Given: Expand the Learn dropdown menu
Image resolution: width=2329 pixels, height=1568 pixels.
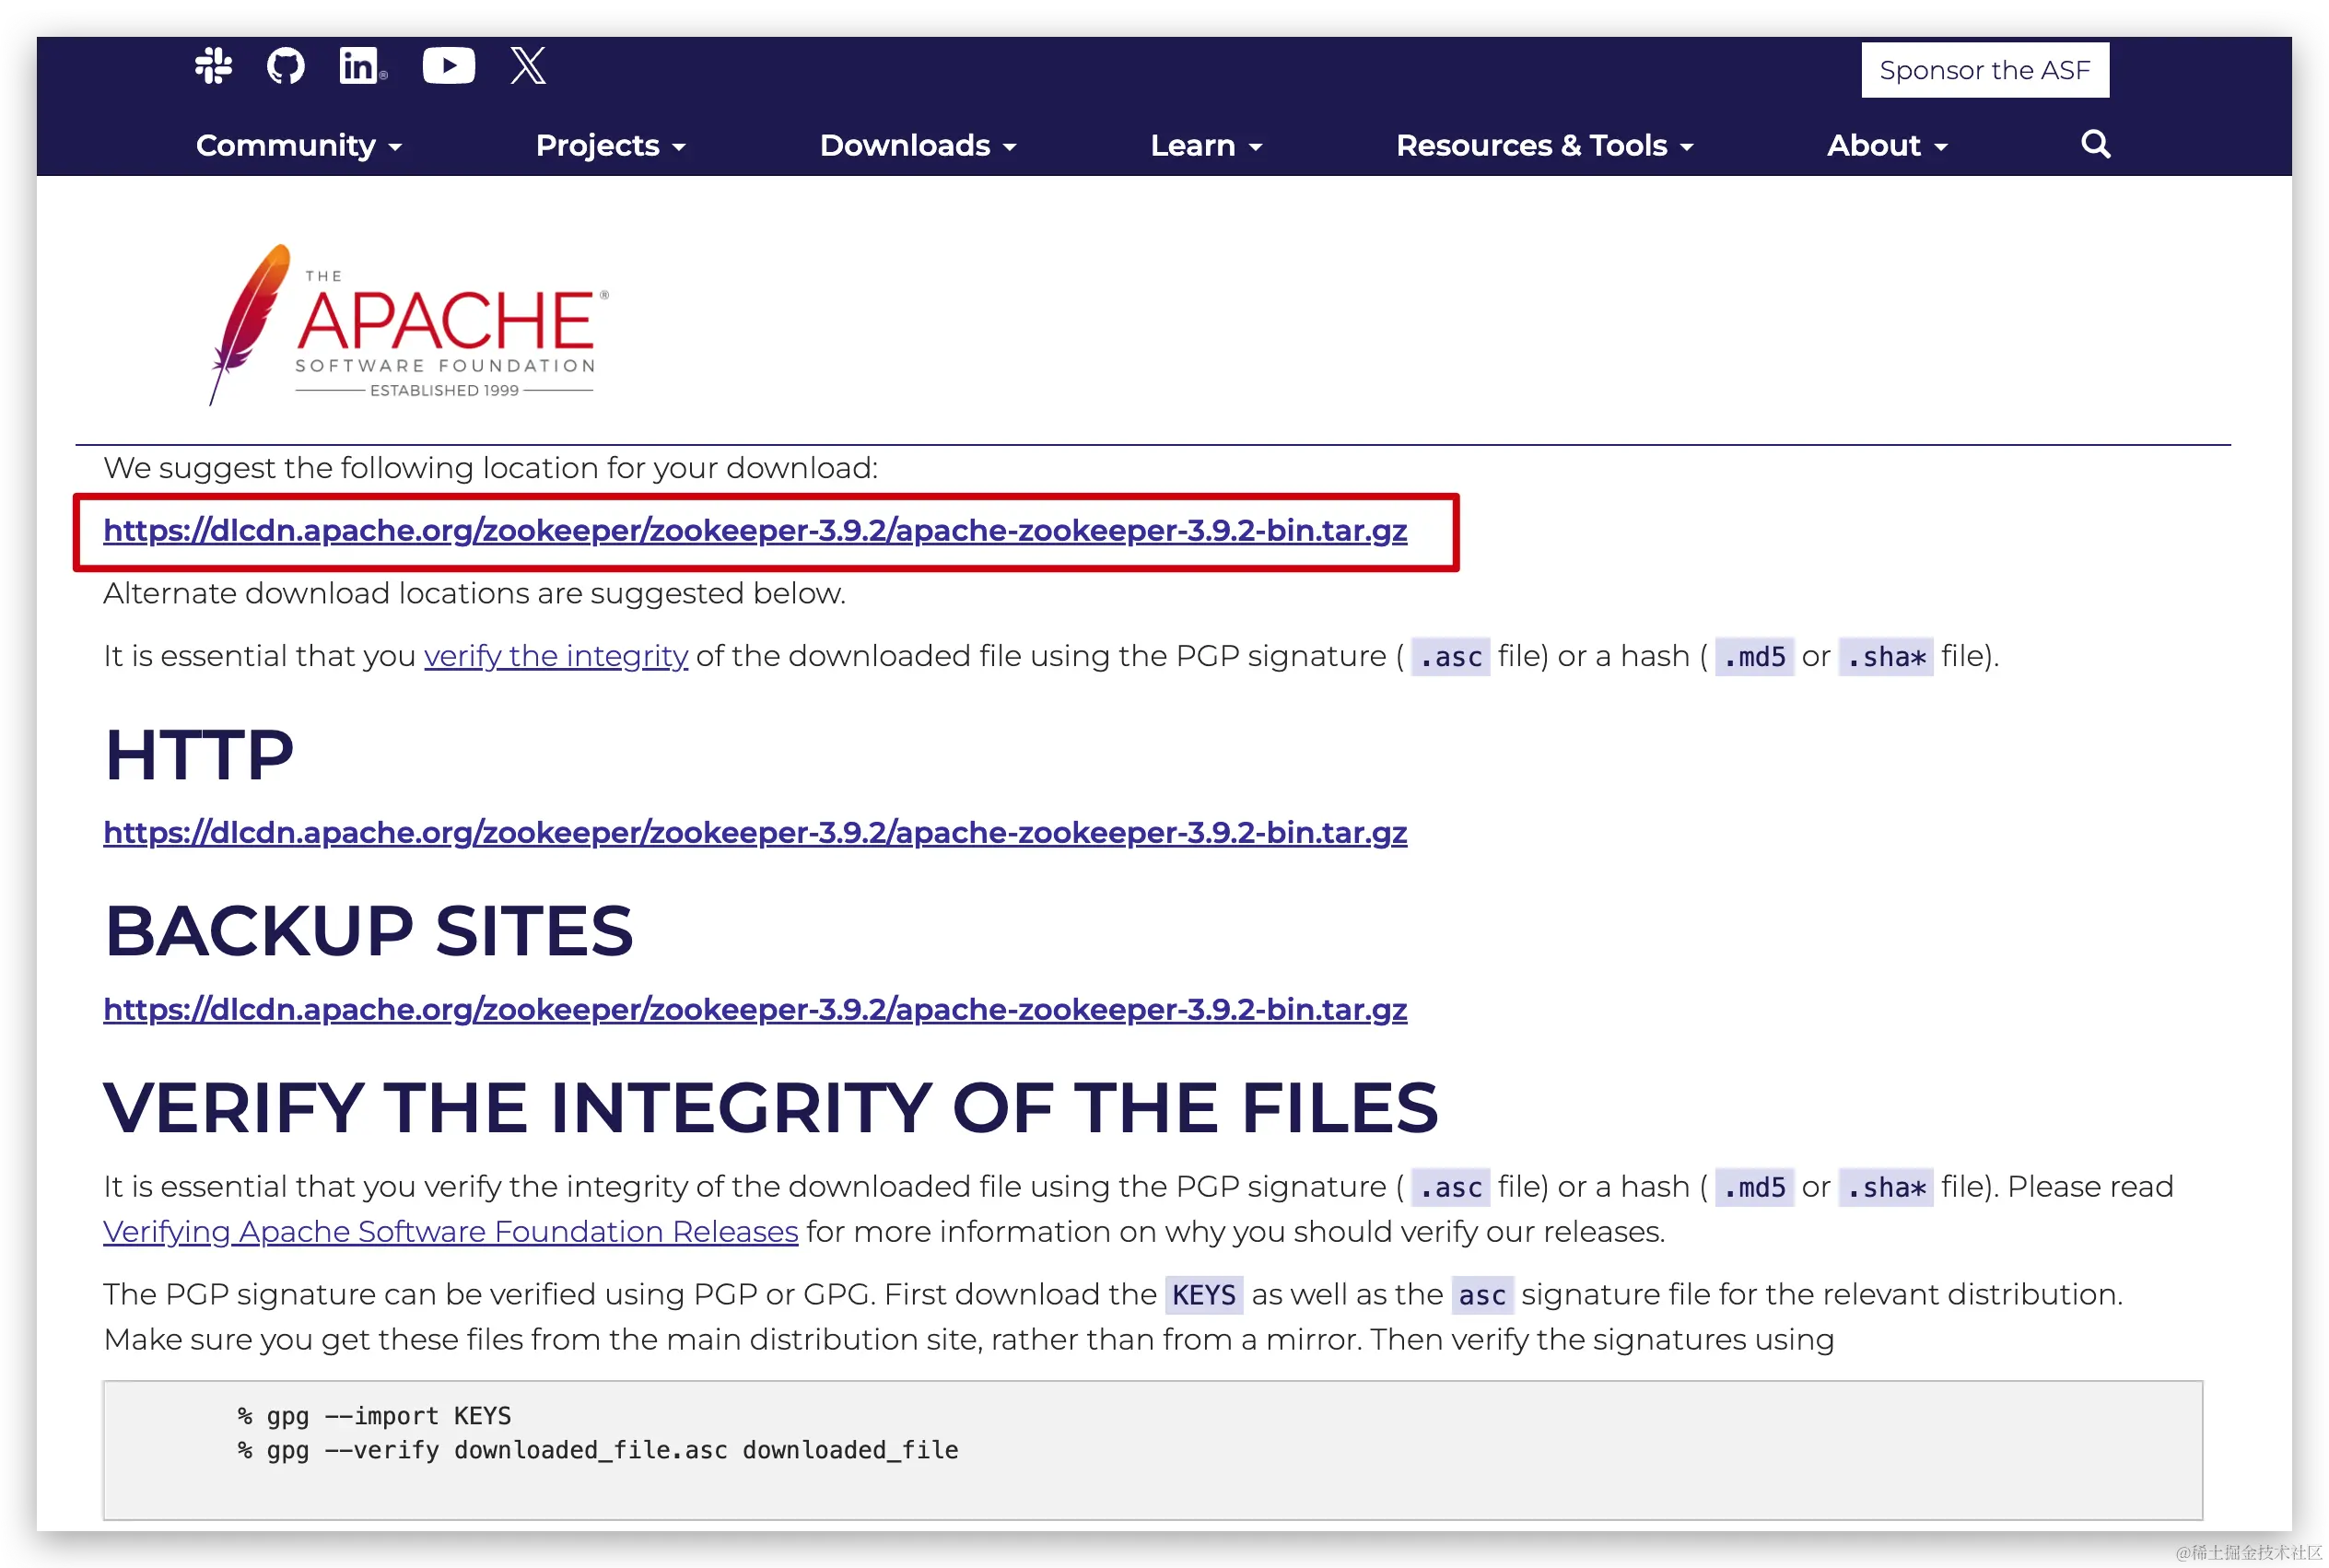Looking at the screenshot, I should click(x=1205, y=146).
